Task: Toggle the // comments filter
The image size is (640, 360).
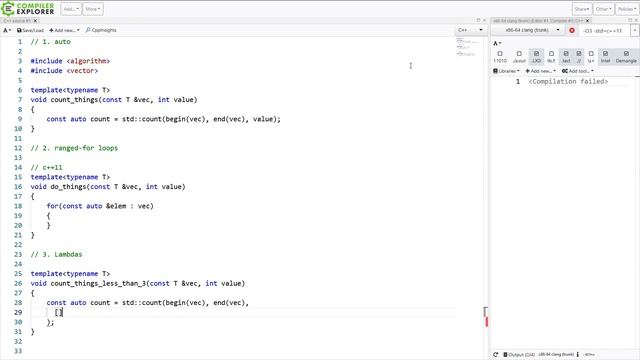Action: [x=579, y=57]
